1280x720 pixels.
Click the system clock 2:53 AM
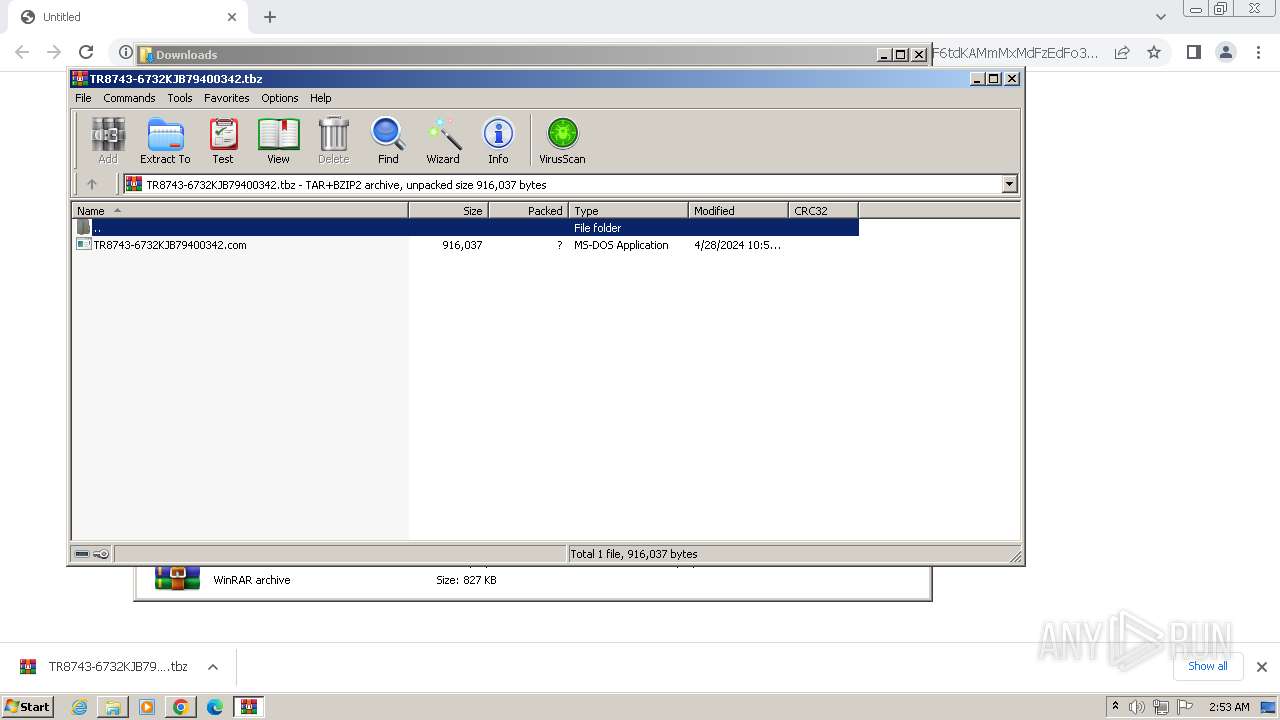[x=1229, y=707]
